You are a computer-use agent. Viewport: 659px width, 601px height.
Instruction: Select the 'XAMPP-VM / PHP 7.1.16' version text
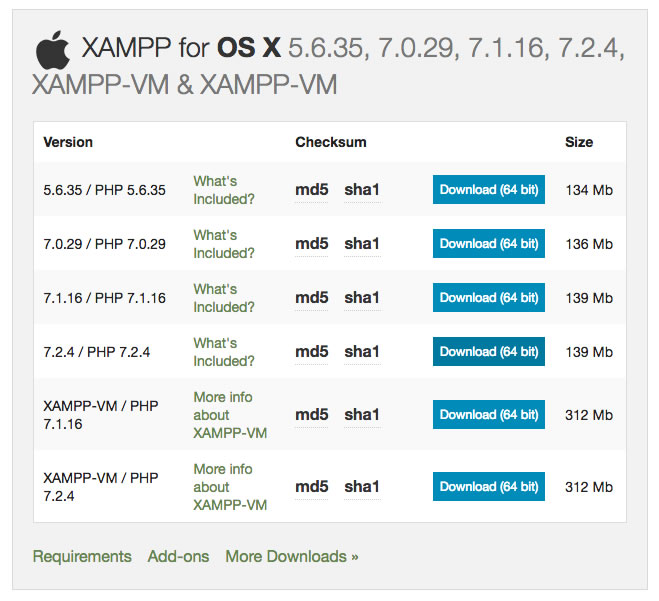click(101, 415)
